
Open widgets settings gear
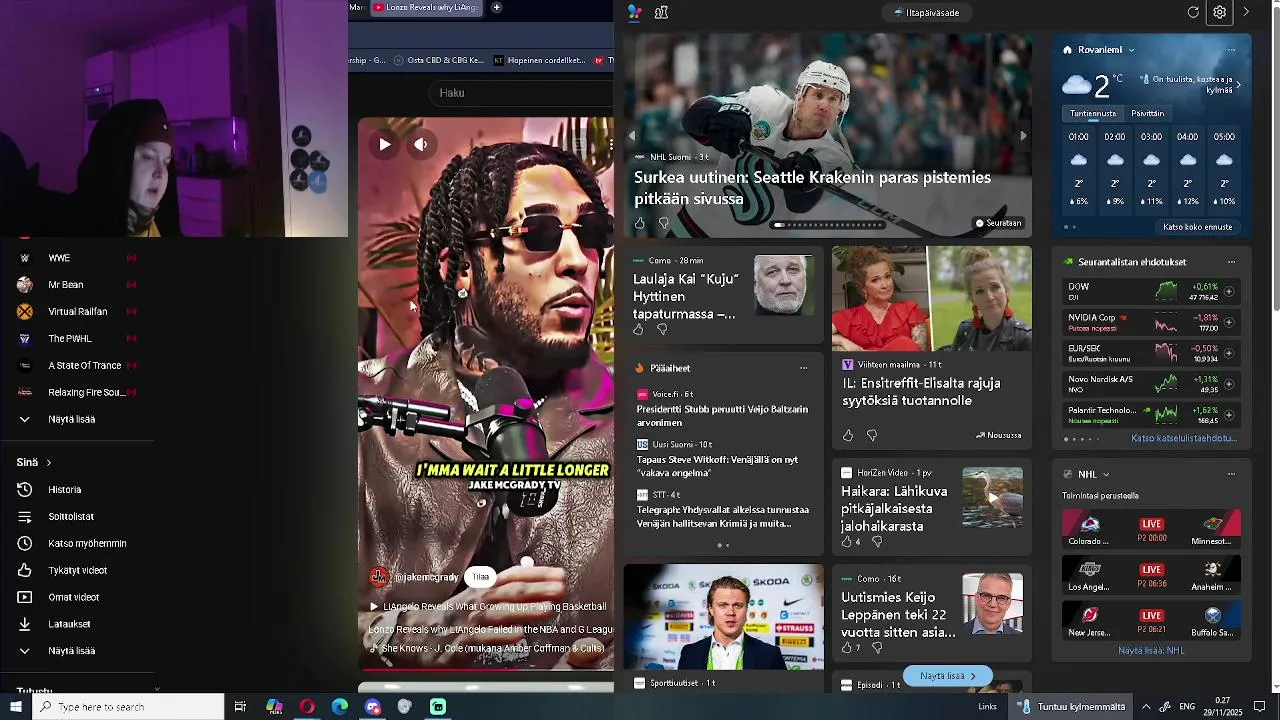click(1220, 12)
